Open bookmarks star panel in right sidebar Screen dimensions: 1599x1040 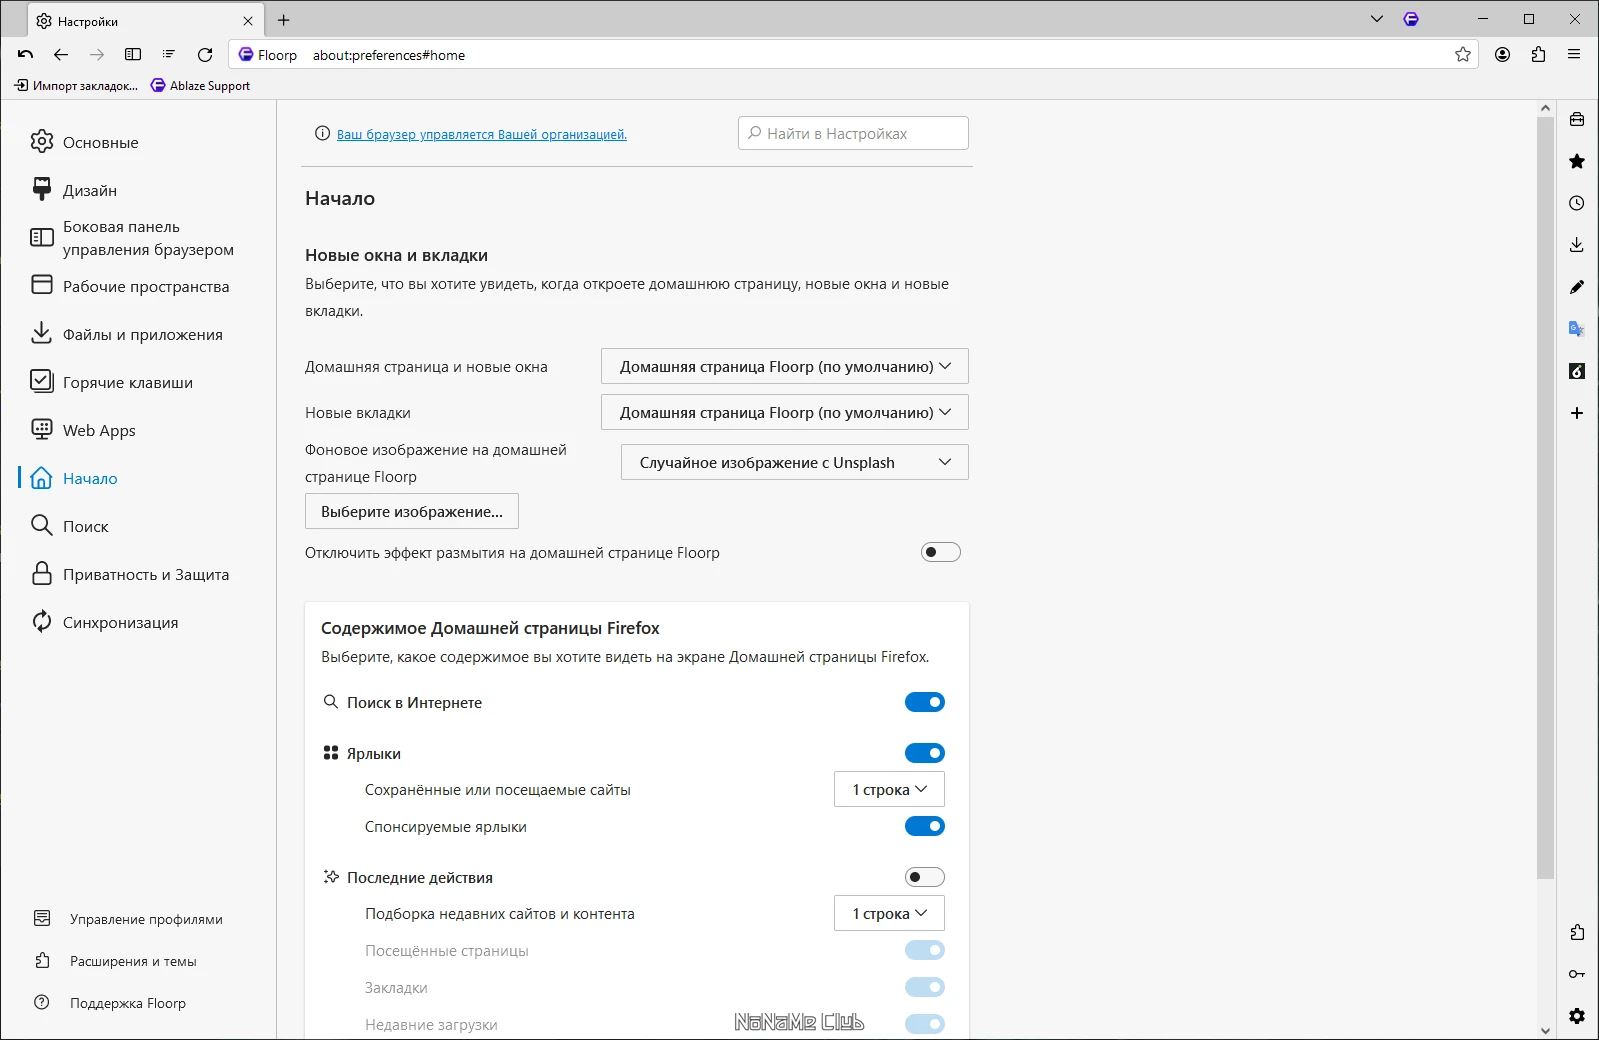pos(1577,161)
